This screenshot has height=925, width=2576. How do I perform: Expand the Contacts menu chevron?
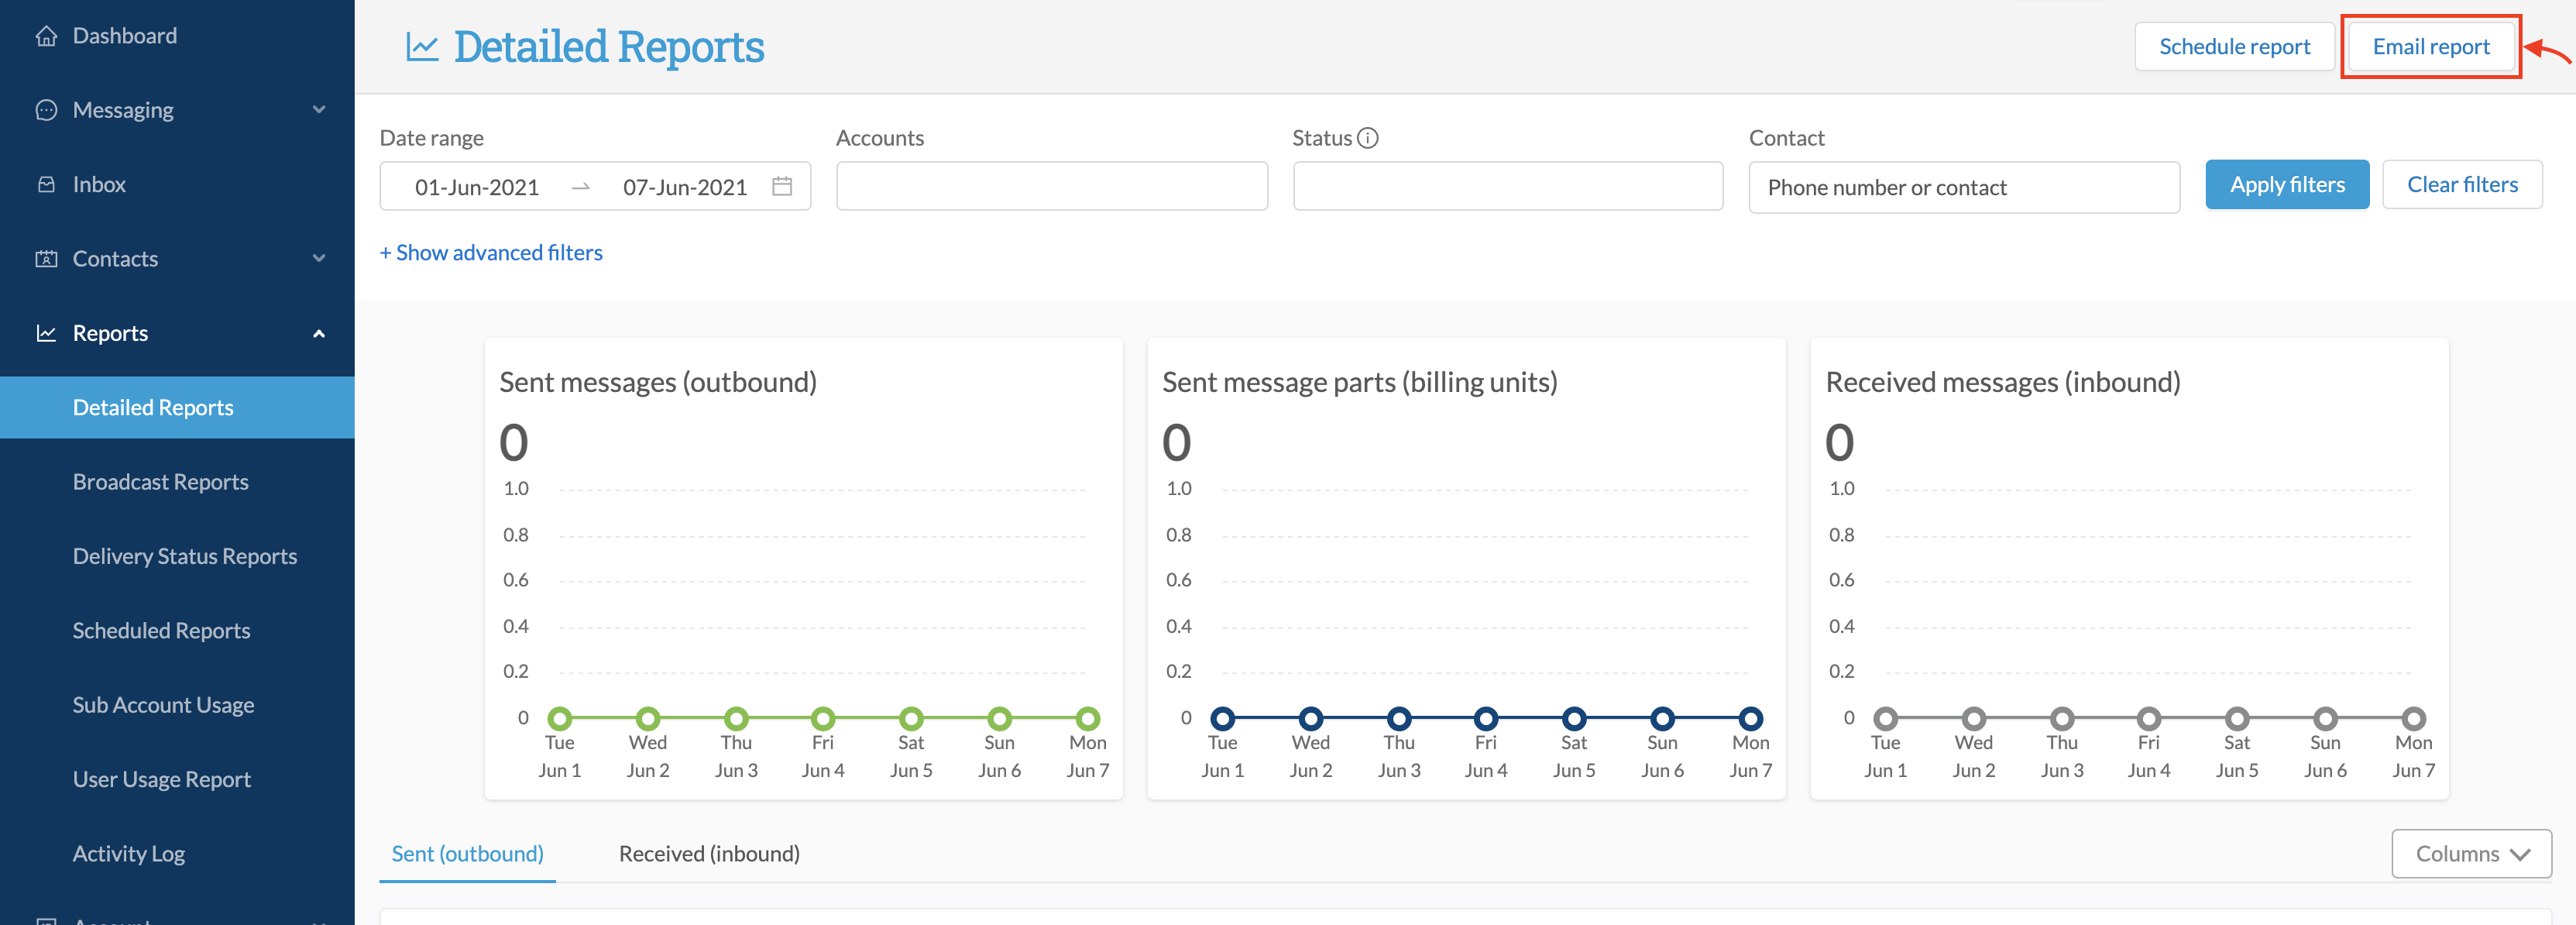tap(319, 259)
